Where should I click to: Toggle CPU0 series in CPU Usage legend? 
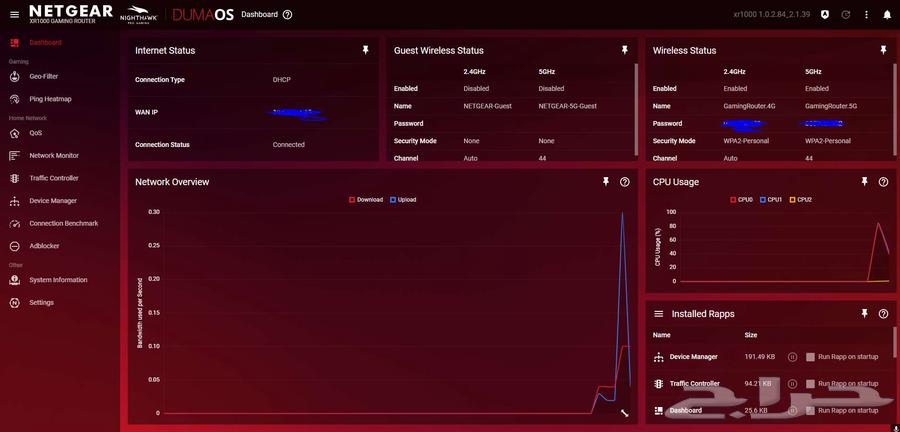[741, 200]
